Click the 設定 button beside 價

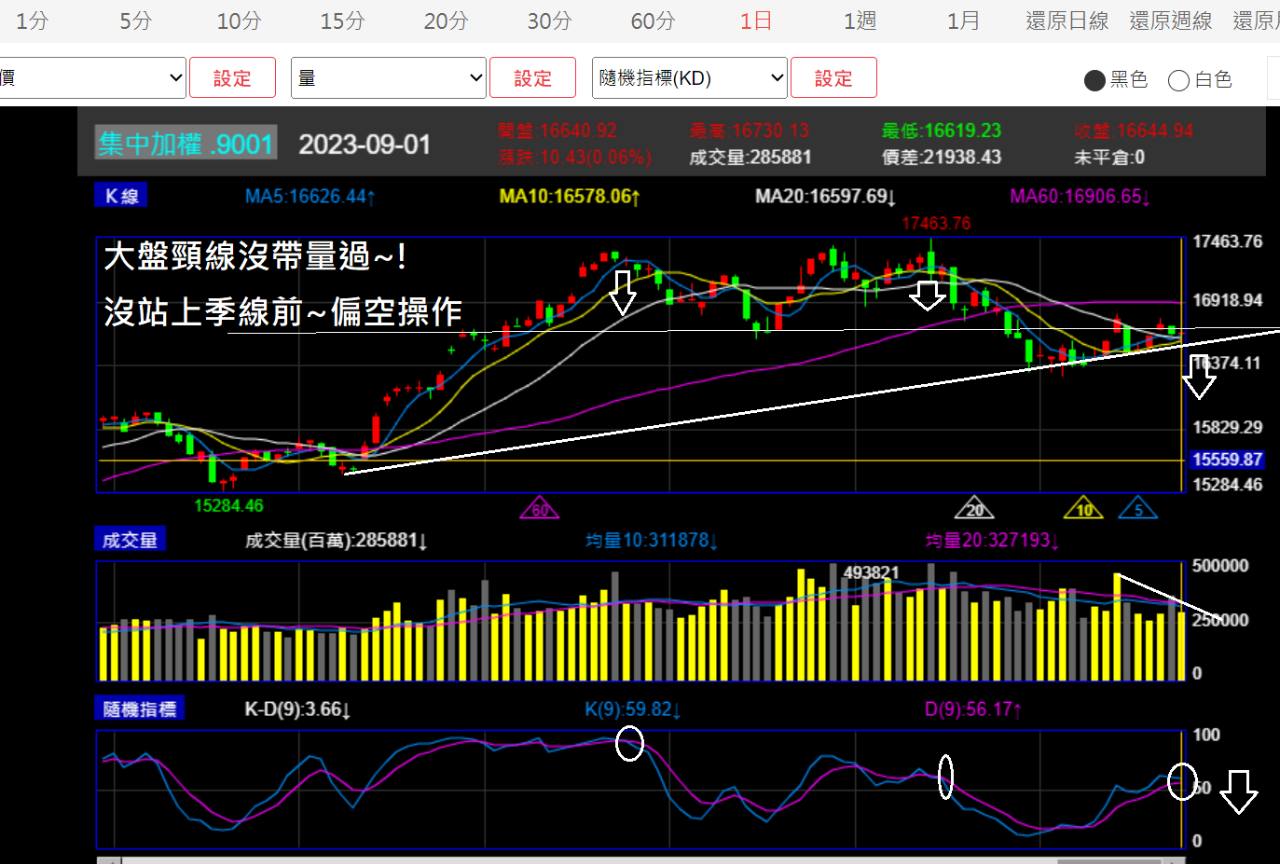(232, 77)
